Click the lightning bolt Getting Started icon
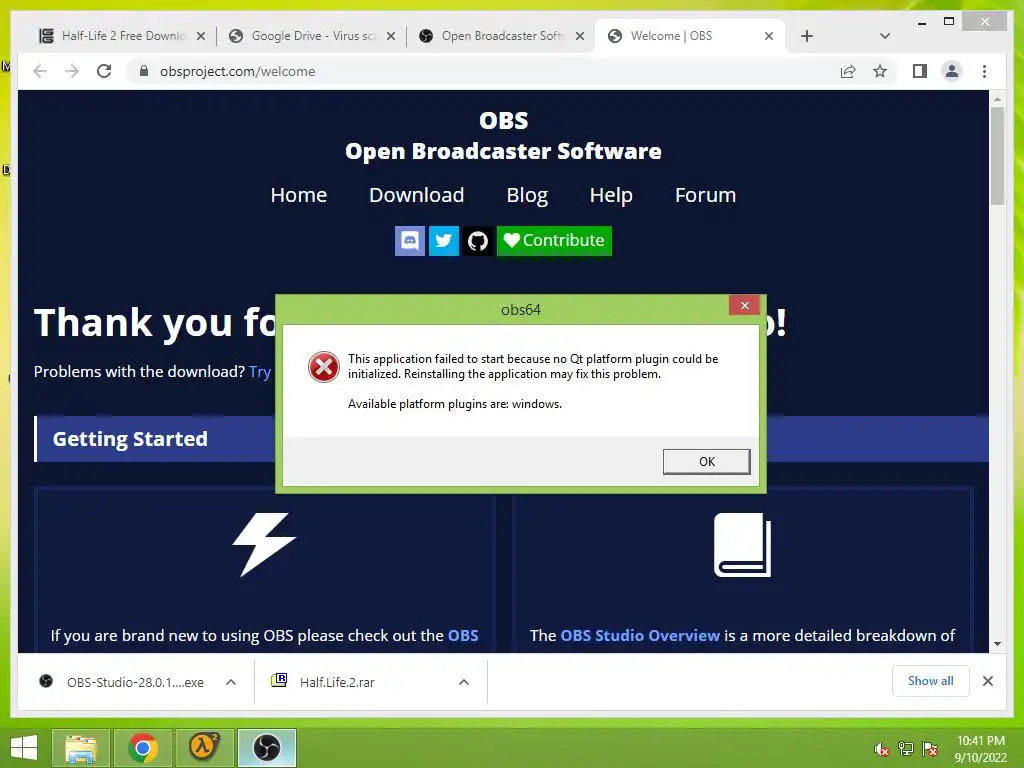Screen dimensions: 1024x768 264,544
